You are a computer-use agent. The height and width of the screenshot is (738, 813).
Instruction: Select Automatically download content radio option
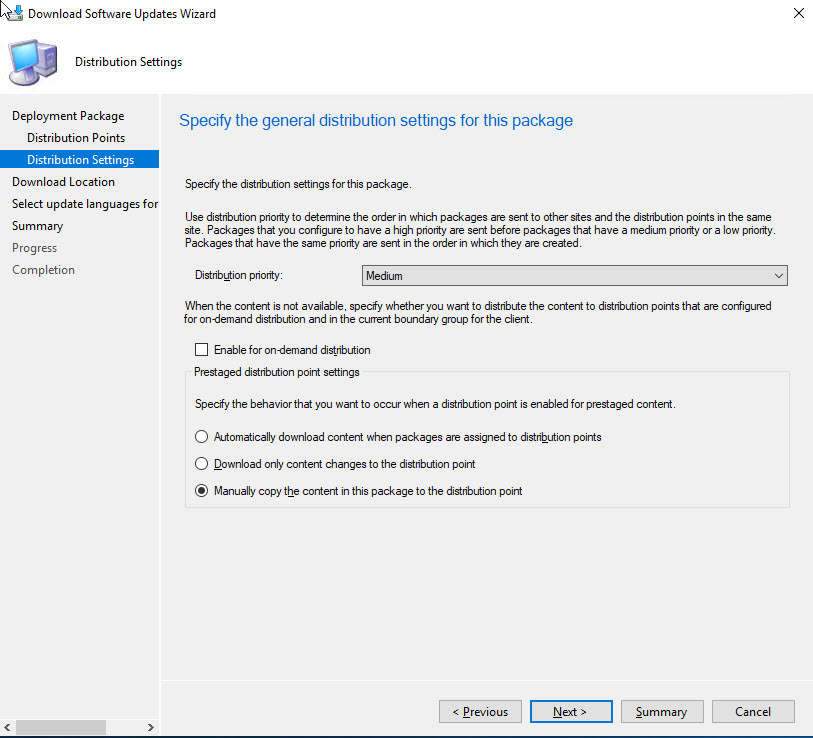tap(202, 437)
